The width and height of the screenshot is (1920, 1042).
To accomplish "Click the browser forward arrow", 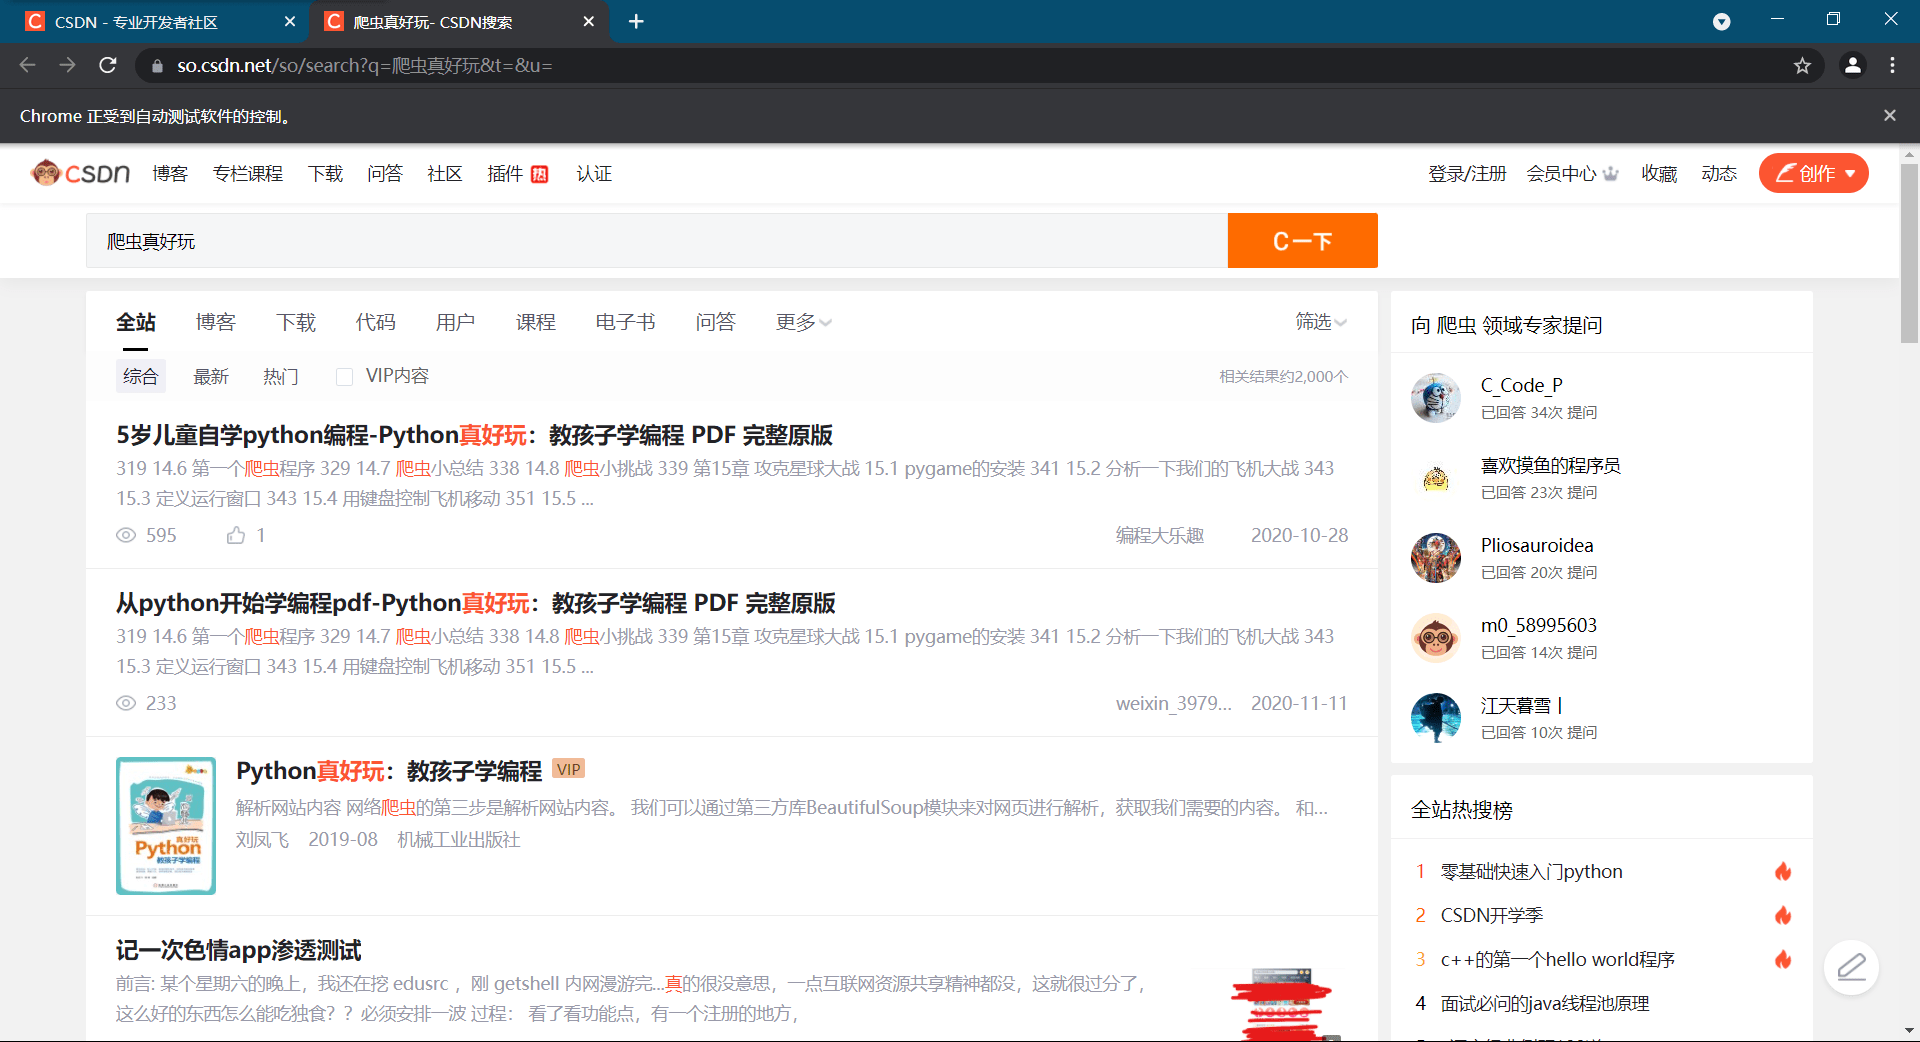I will click(x=67, y=65).
